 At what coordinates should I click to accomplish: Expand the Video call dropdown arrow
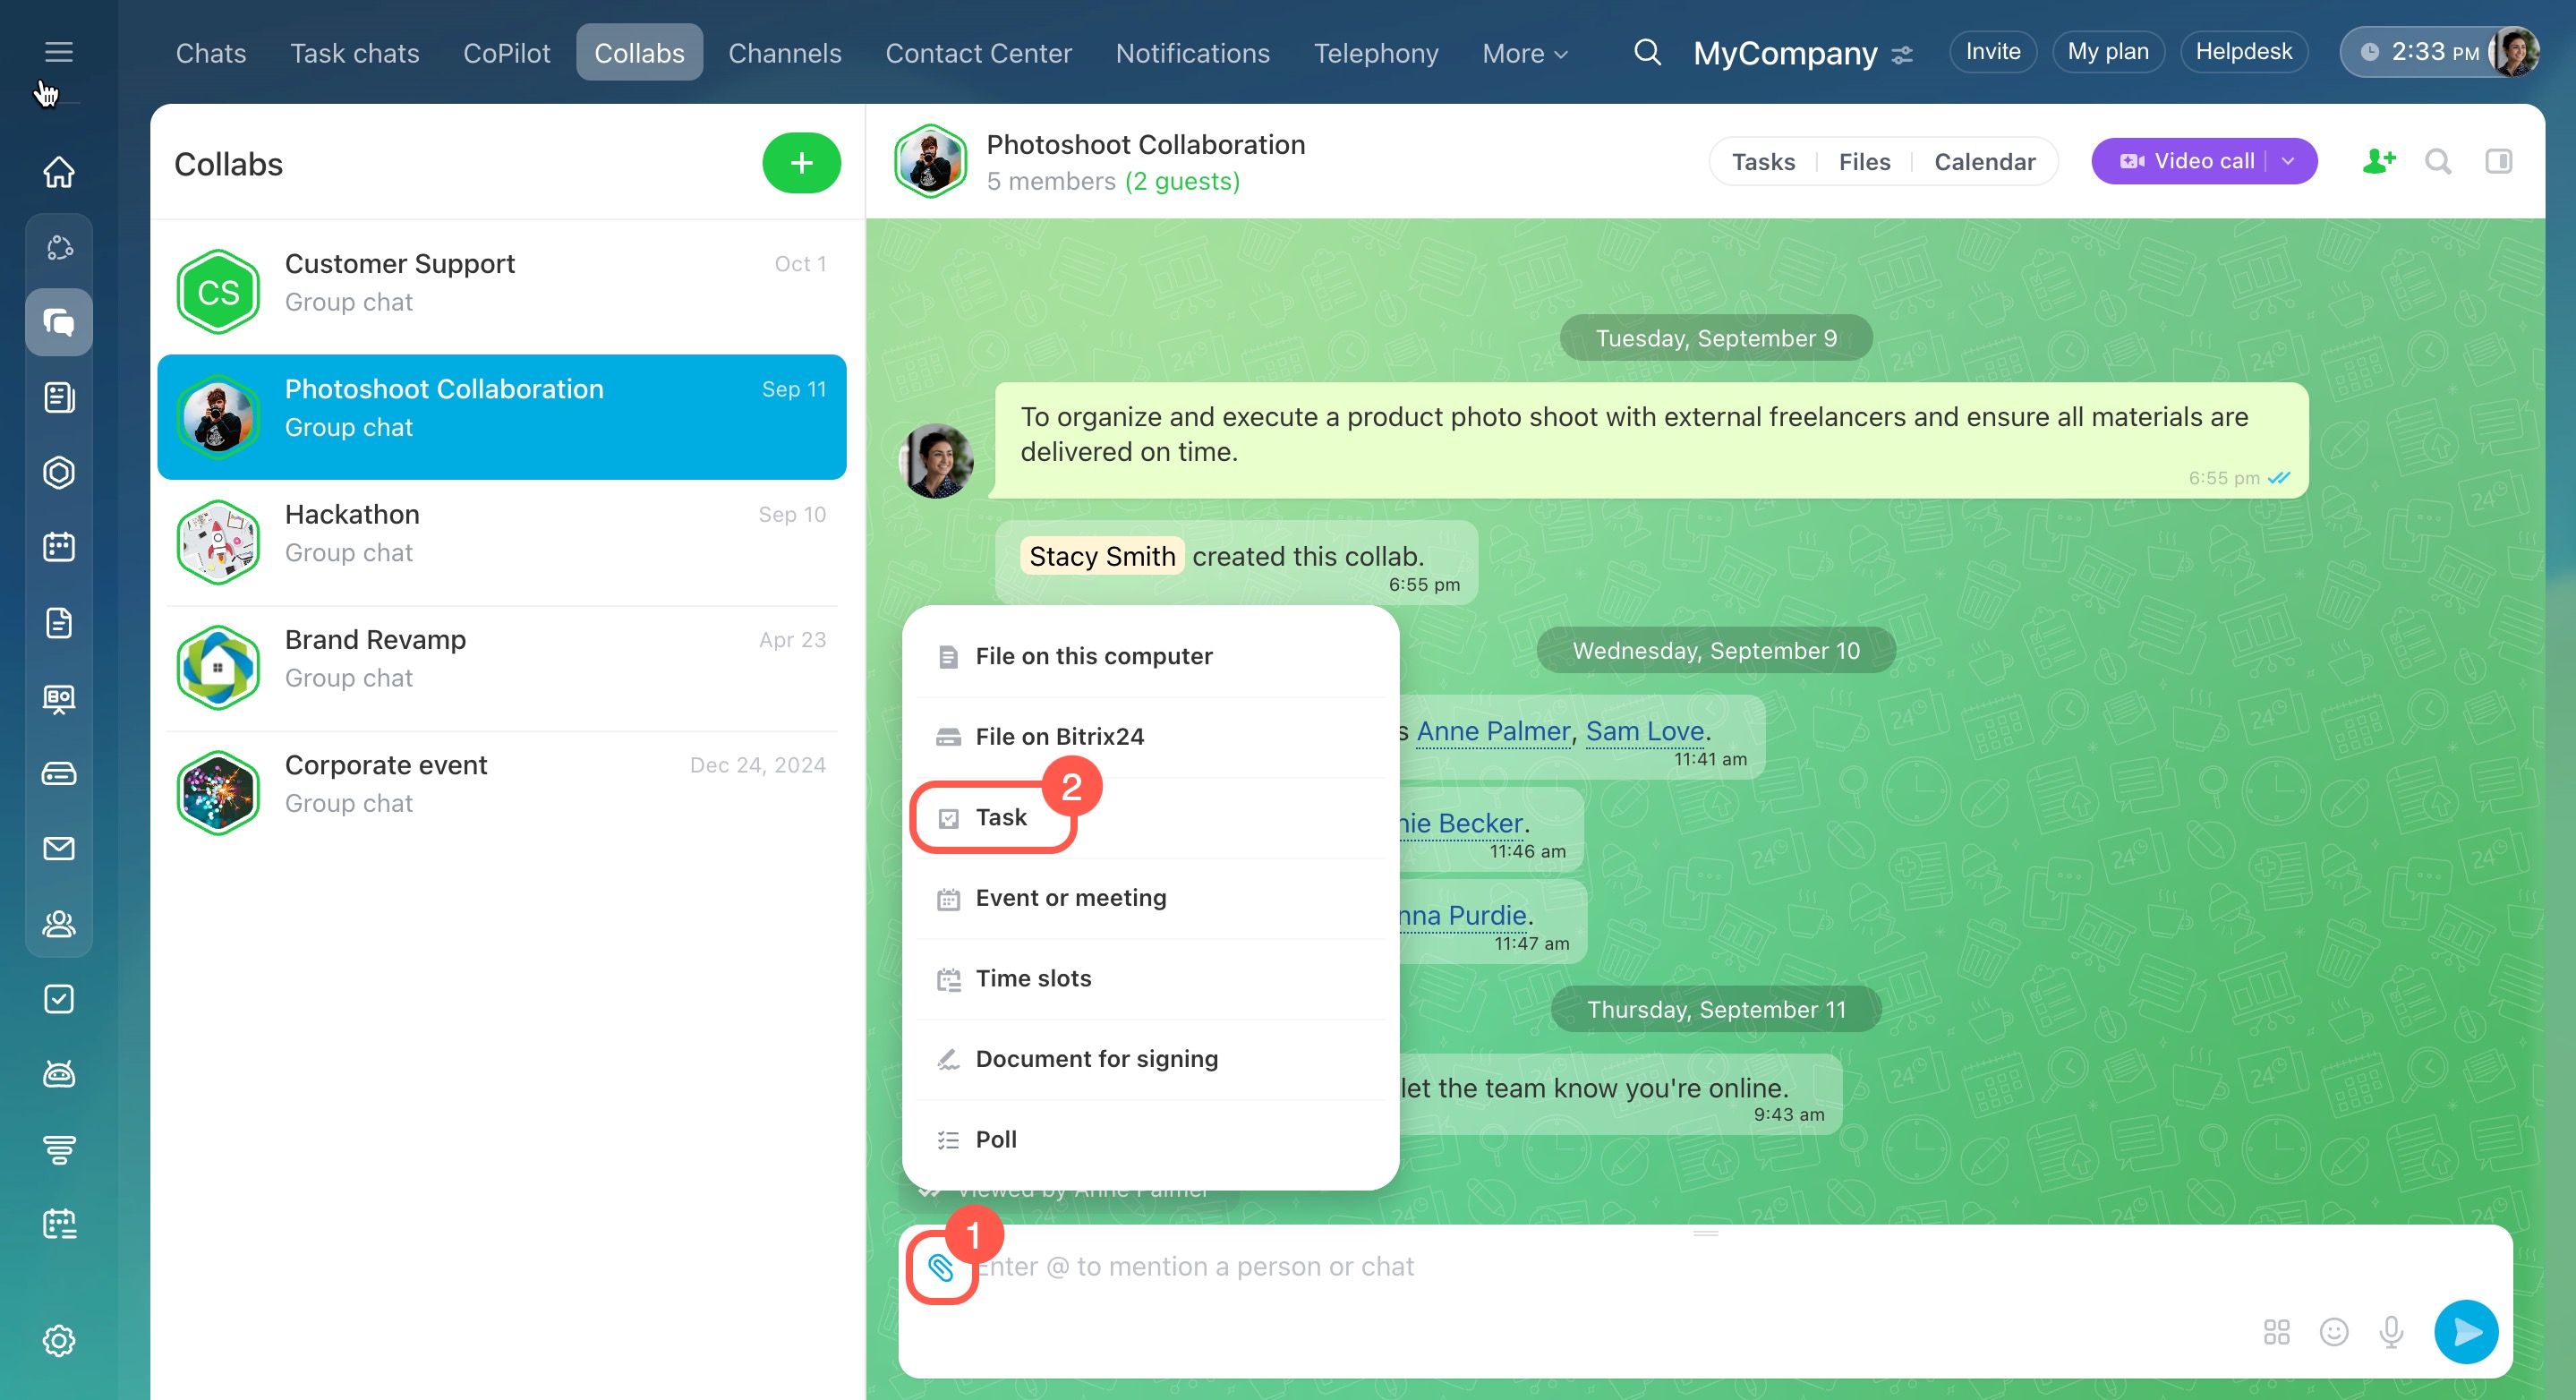pyautogui.click(x=2289, y=161)
